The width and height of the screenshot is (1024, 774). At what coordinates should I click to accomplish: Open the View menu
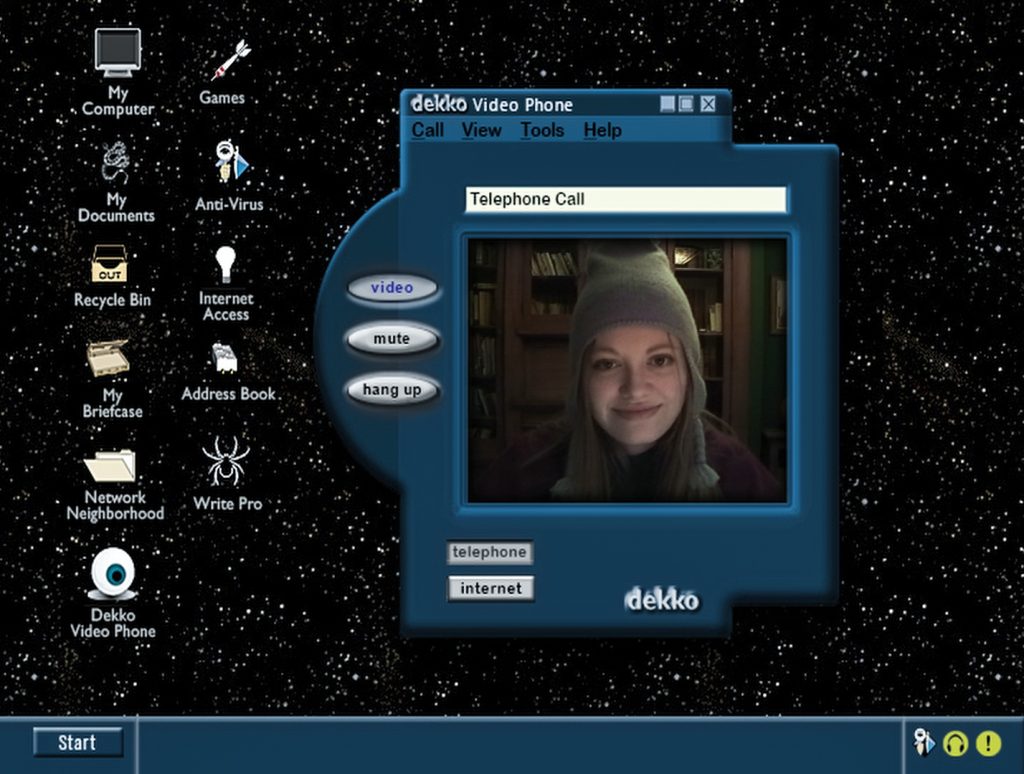pyautogui.click(x=482, y=130)
